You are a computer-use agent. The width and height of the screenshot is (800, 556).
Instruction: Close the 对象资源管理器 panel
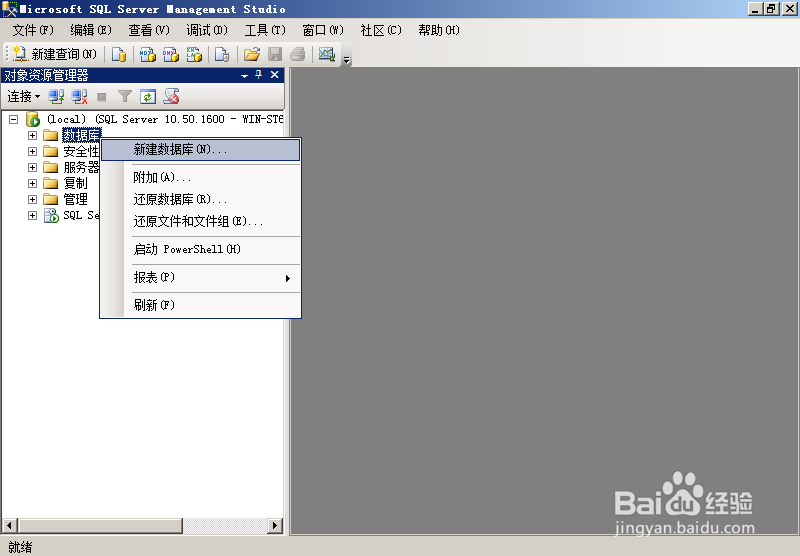coord(274,75)
